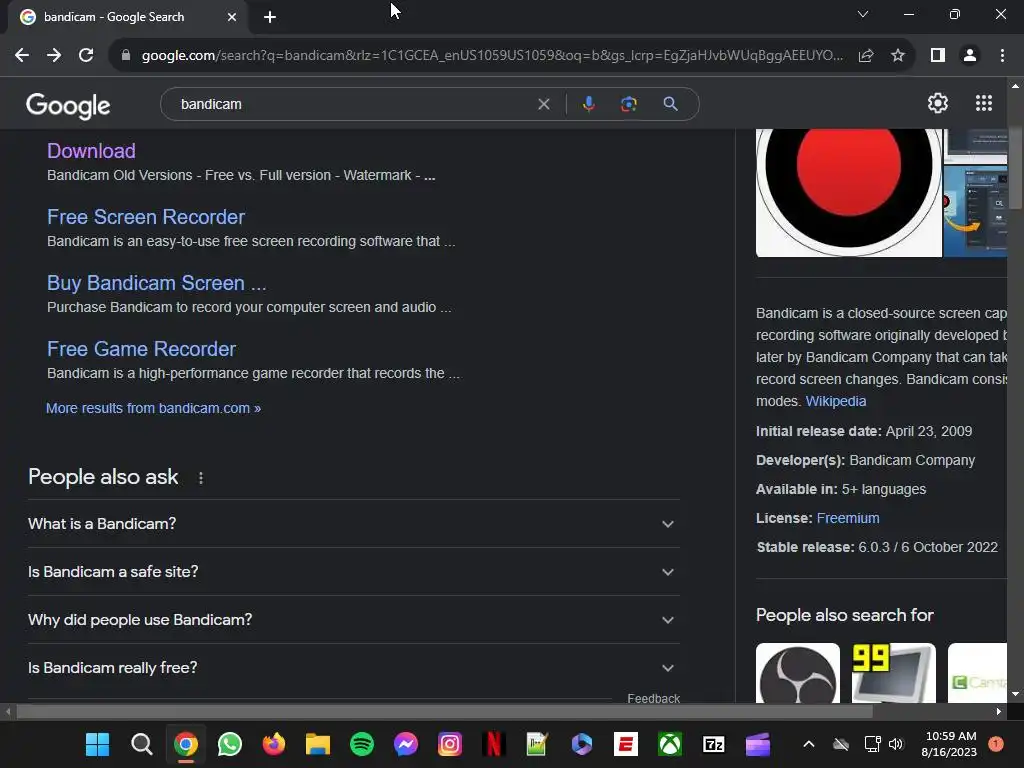Open the volume control in system tray
This screenshot has width=1024, height=768.
[896, 744]
